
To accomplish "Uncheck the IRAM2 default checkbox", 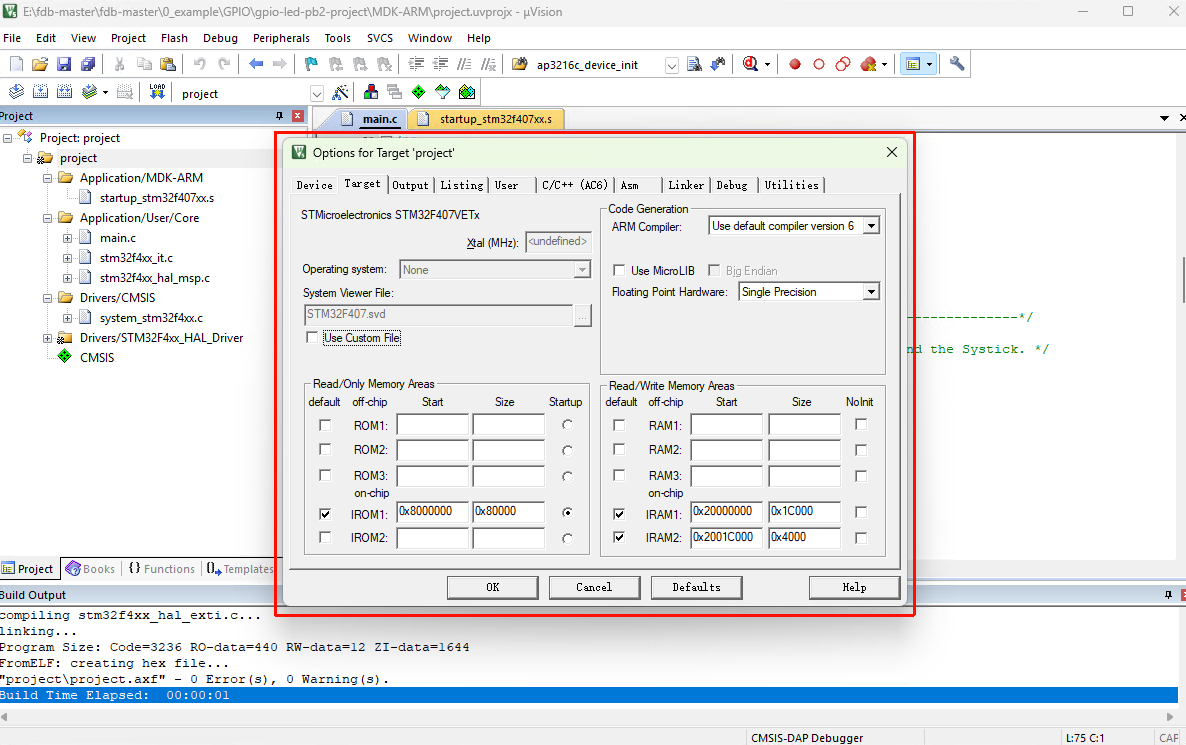I will [619, 537].
